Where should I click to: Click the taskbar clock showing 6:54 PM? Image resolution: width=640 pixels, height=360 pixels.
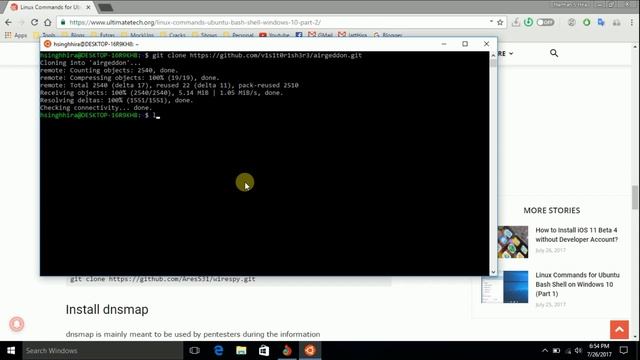tap(599, 350)
